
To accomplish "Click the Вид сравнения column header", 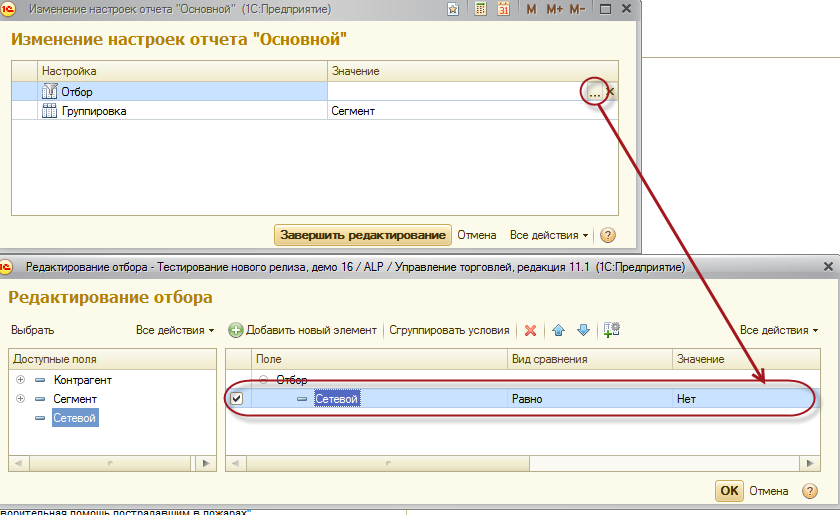I will [590, 359].
